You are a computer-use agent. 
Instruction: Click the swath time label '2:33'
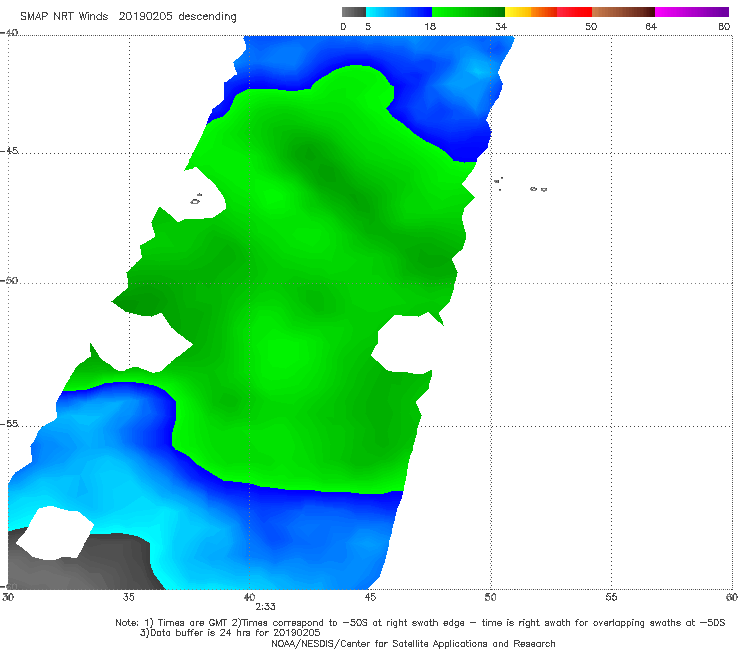coord(265,607)
